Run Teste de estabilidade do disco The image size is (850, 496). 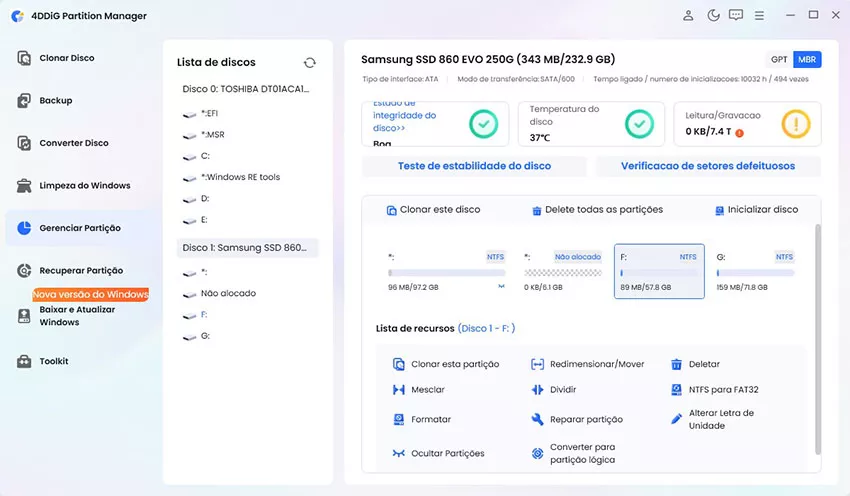click(x=474, y=166)
